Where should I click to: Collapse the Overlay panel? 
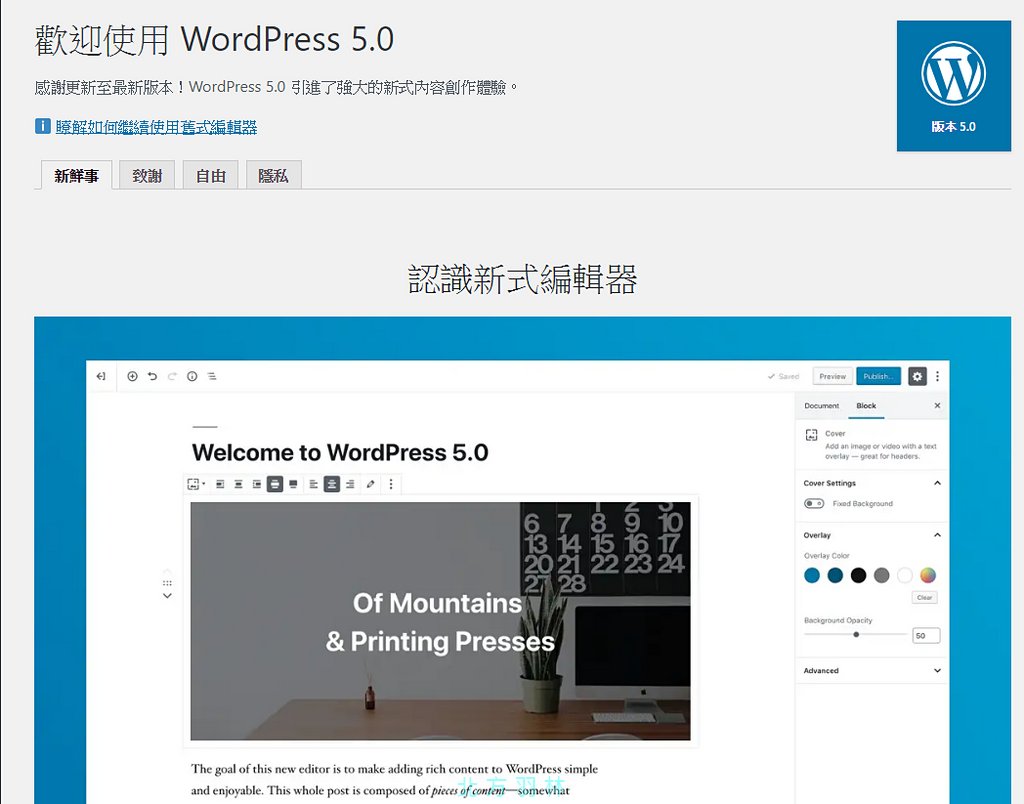[x=937, y=535]
